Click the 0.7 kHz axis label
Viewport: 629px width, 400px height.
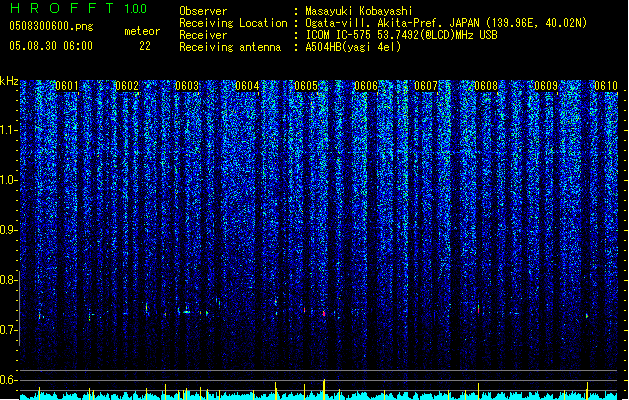[x=8, y=330]
